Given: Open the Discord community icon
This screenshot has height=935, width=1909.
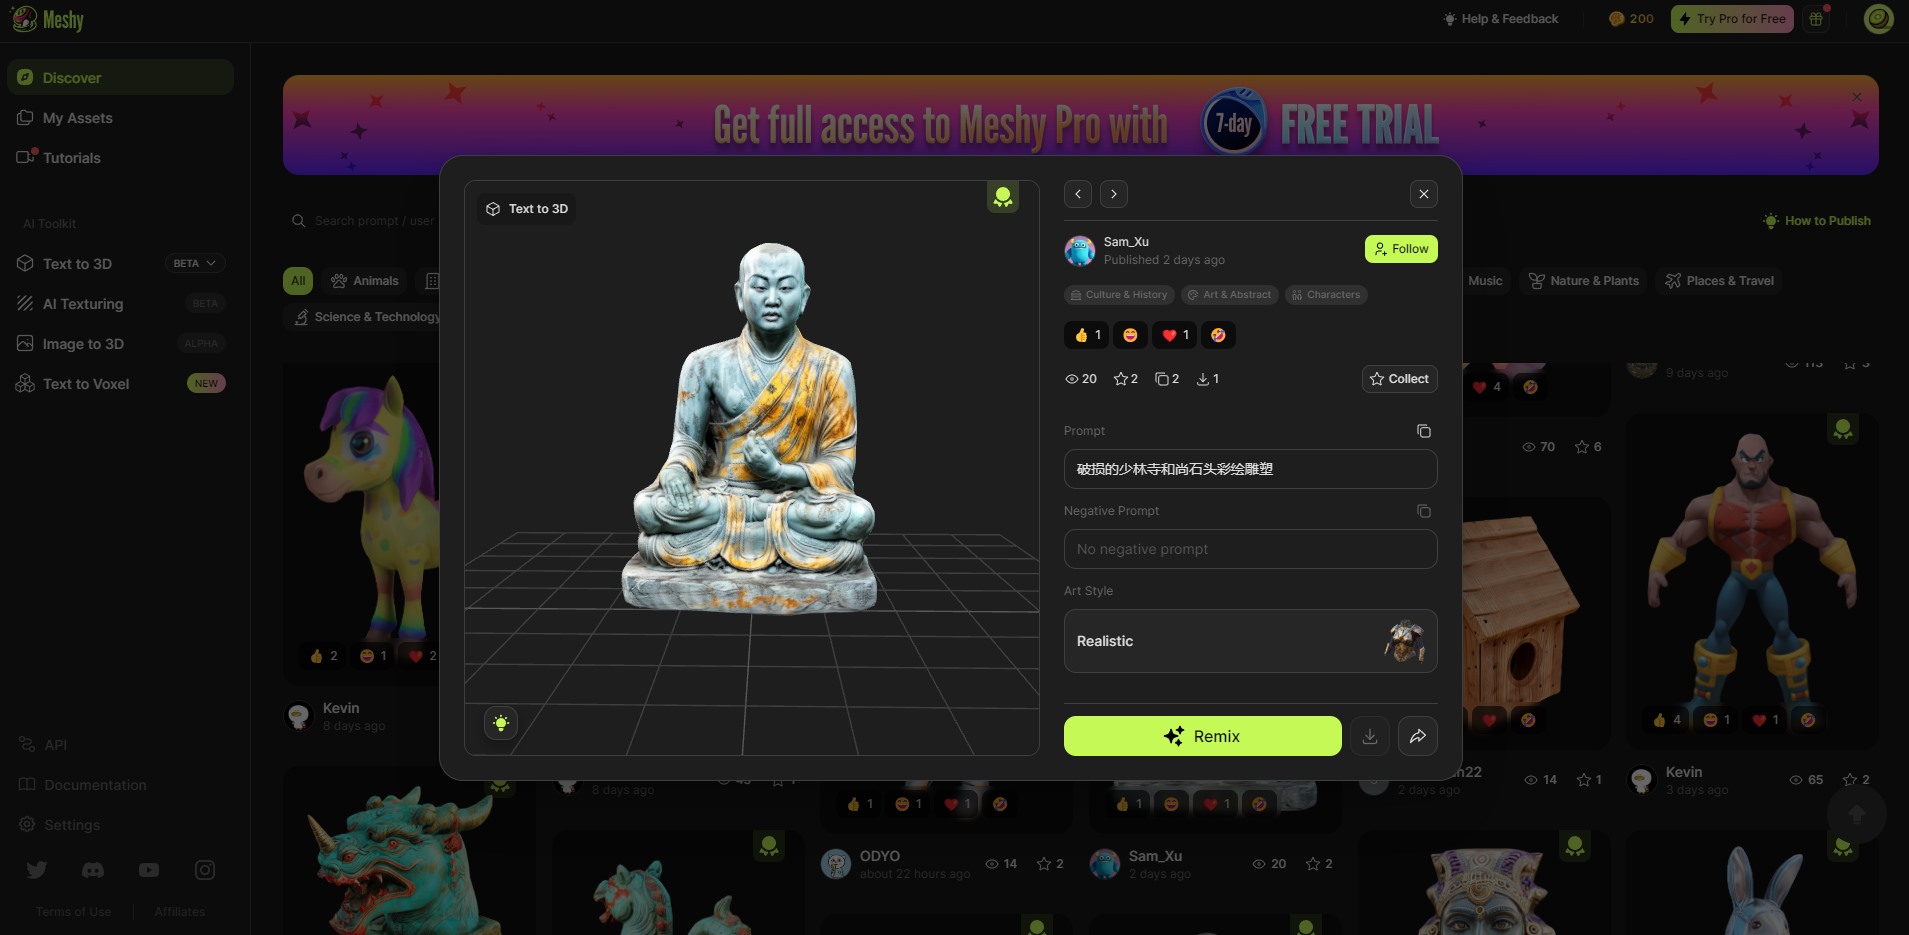Looking at the screenshot, I should click(x=93, y=870).
